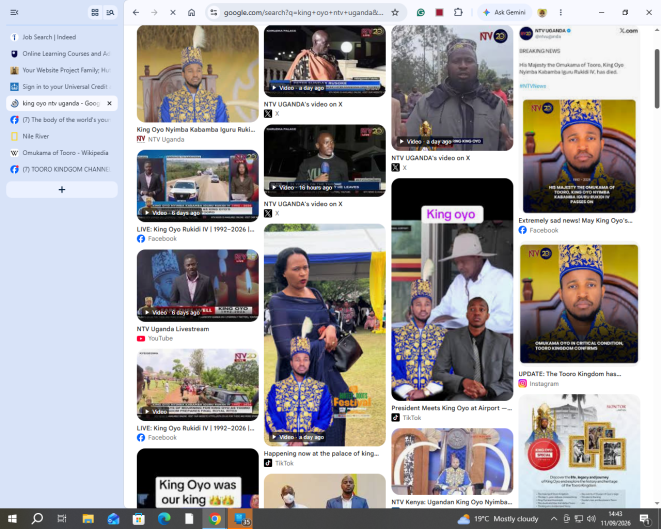Click the Ask Gemini button

[x=505, y=13]
